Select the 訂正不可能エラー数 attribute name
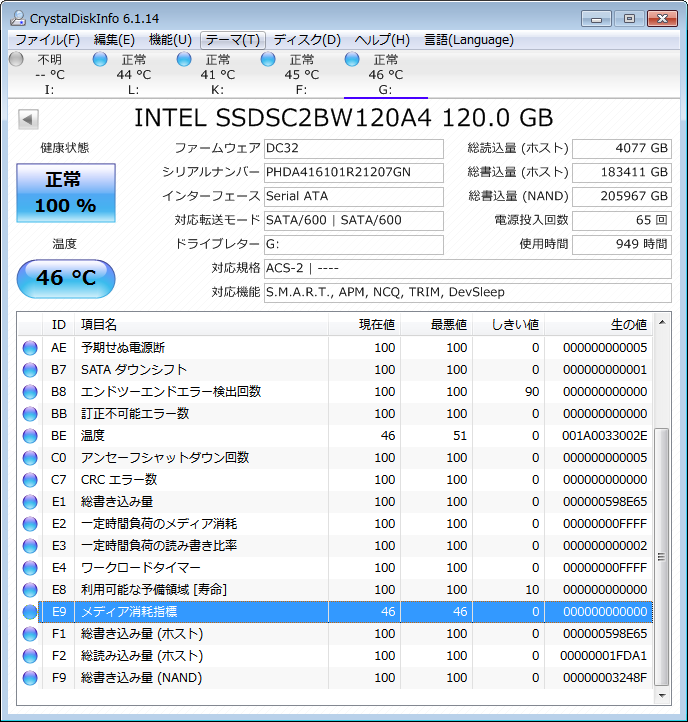This screenshot has width=688, height=722. coord(135,413)
